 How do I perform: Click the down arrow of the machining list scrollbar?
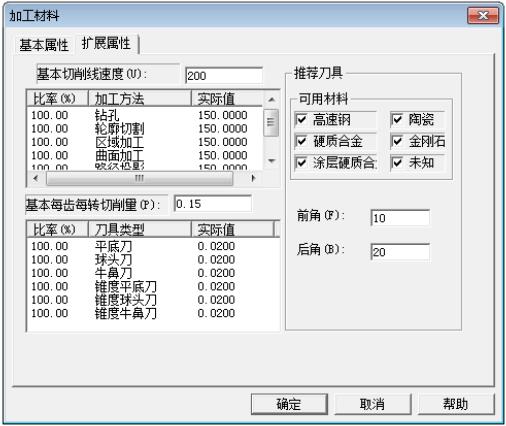point(271,161)
